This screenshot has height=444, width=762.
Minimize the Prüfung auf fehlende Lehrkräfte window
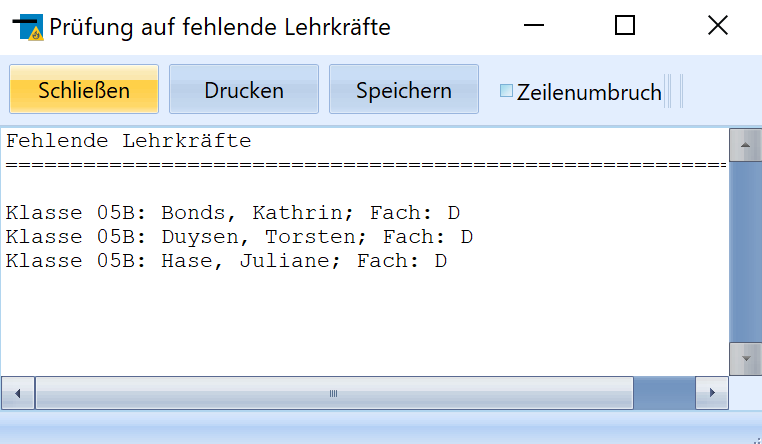[534, 25]
